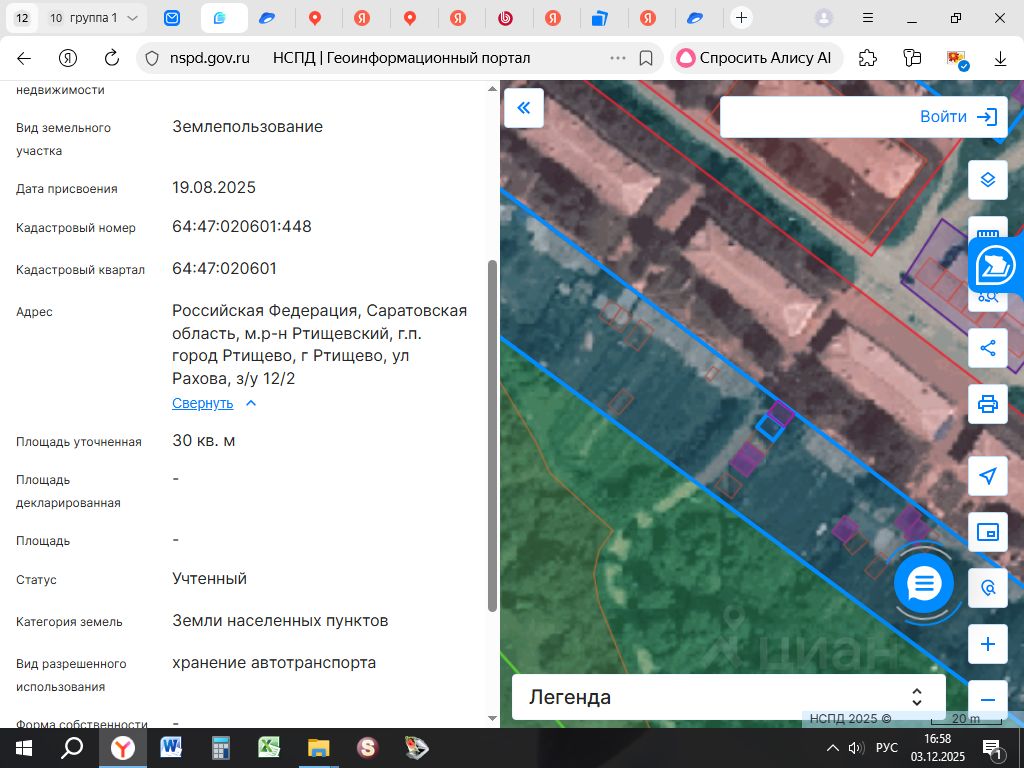Viewport: 1024px width, 768px height.
Task: Open the toolbar icon with checkmark badge
Action: point(957,58)
